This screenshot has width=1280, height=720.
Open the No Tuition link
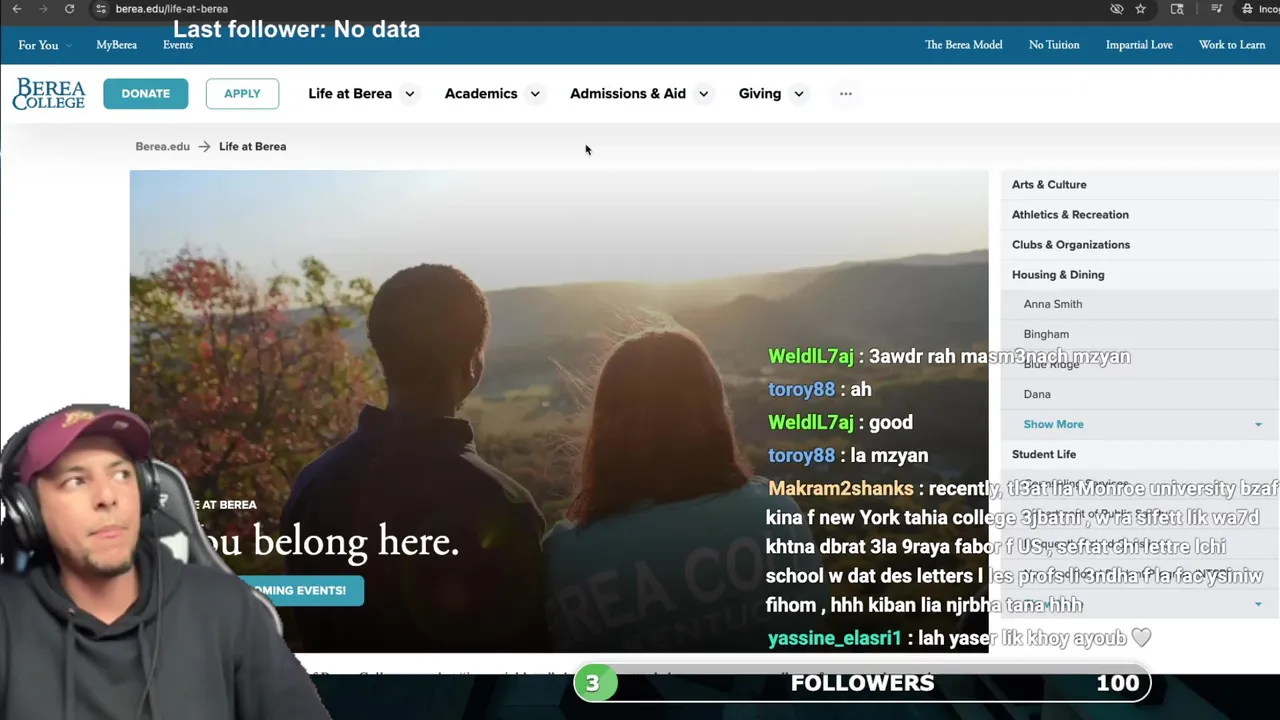[x=1054, y=45]
